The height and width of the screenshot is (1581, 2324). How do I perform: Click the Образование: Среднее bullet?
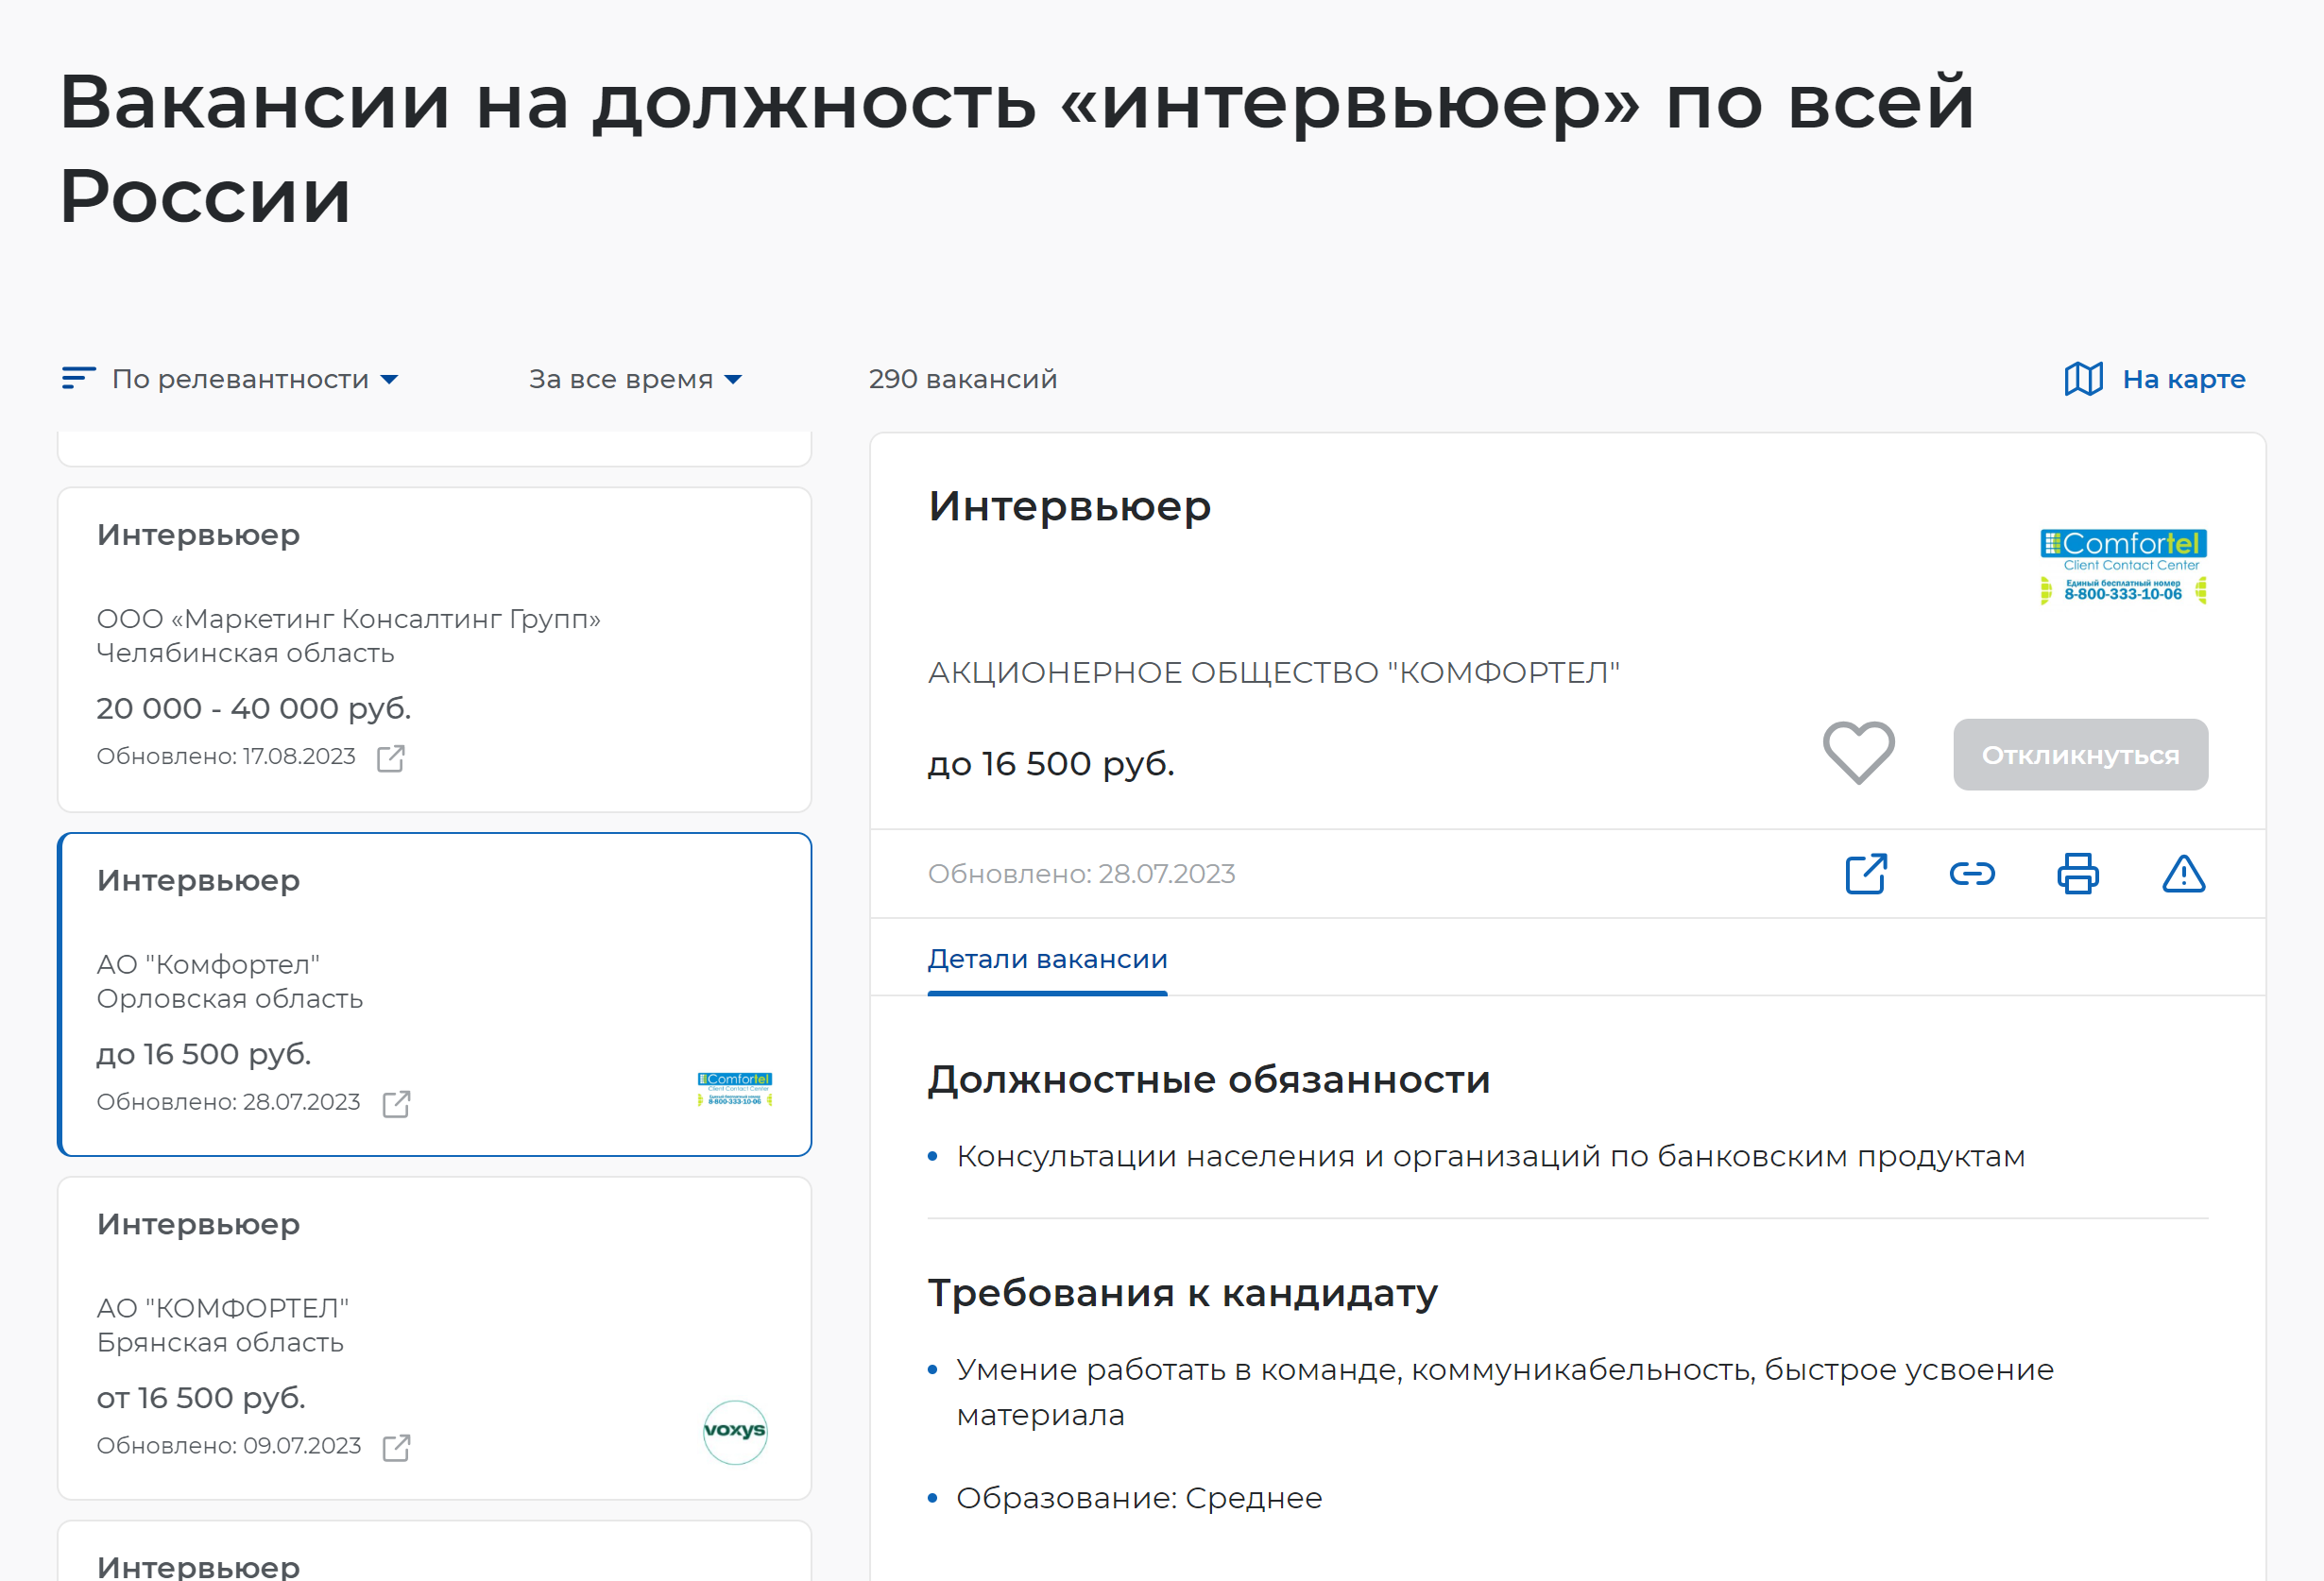click(x=1139, y=1498)
